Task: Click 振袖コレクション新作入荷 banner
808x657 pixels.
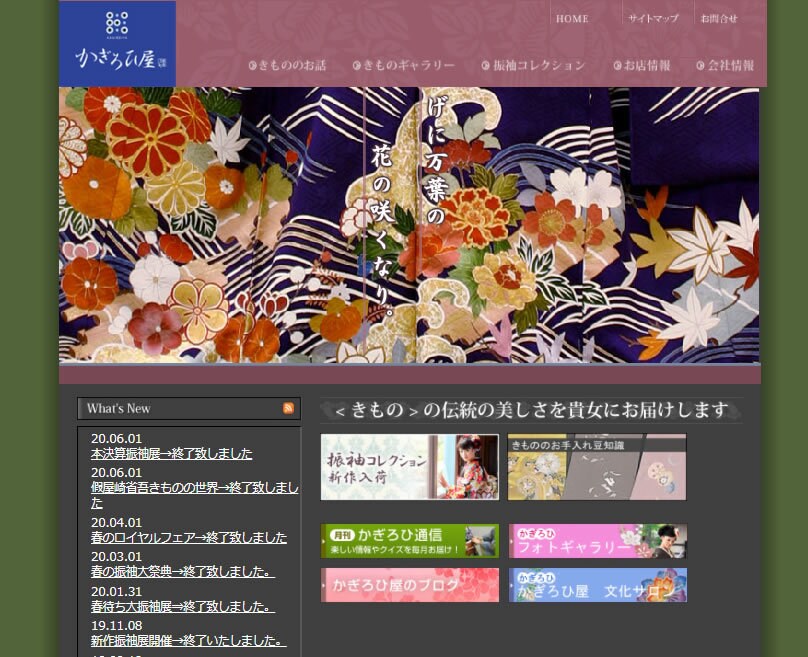Action: point(410,467)
